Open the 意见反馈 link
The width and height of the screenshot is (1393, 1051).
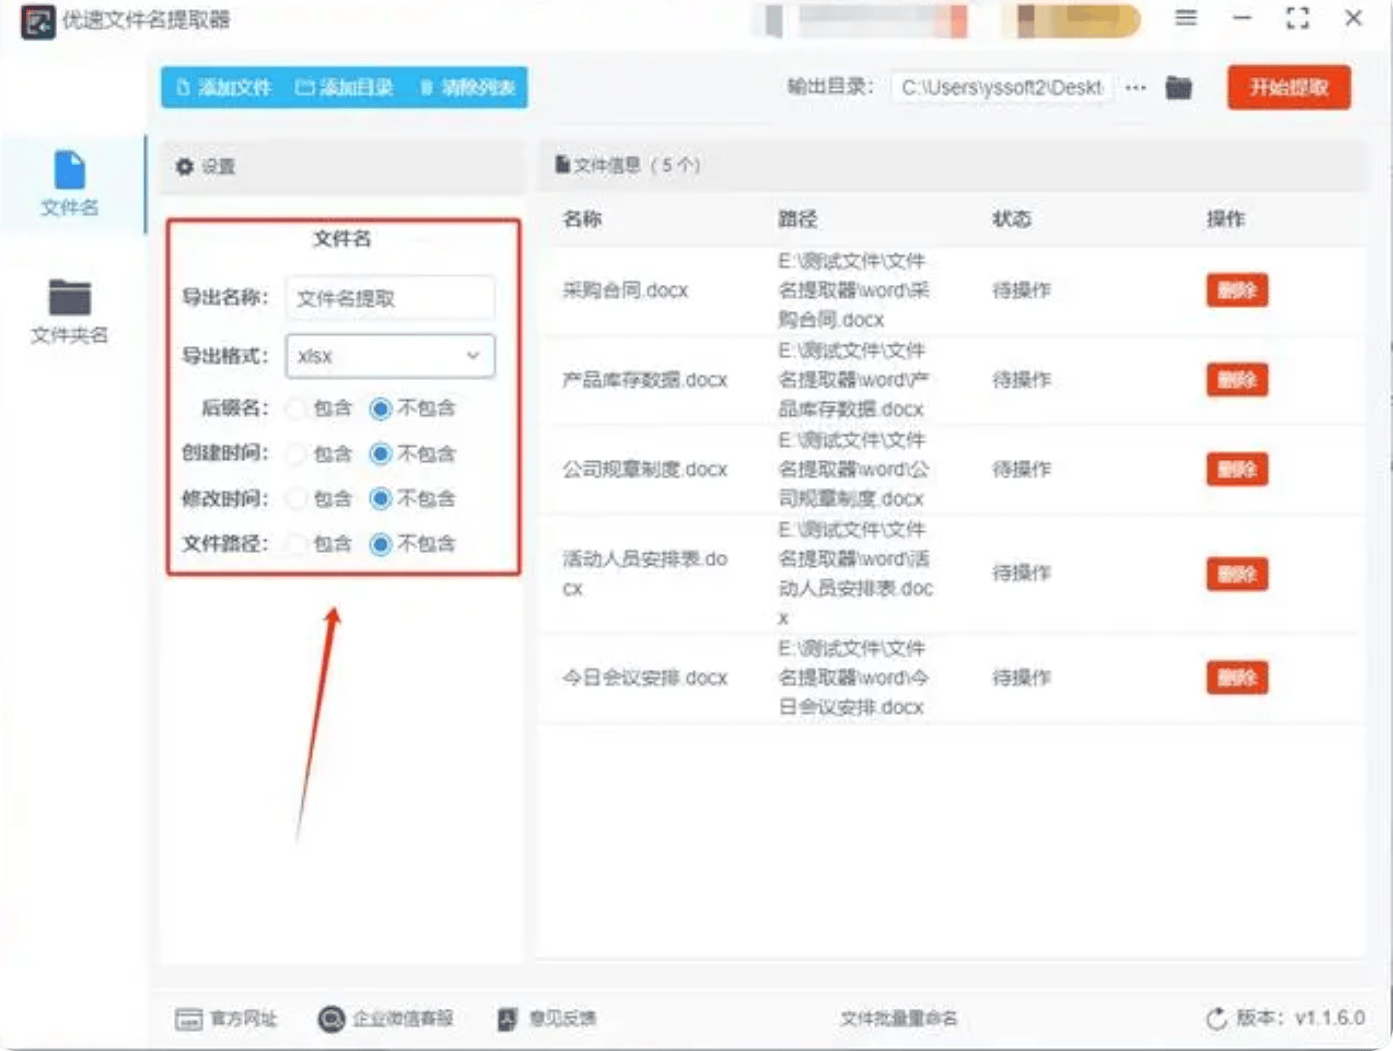[x=547, y=1019]
